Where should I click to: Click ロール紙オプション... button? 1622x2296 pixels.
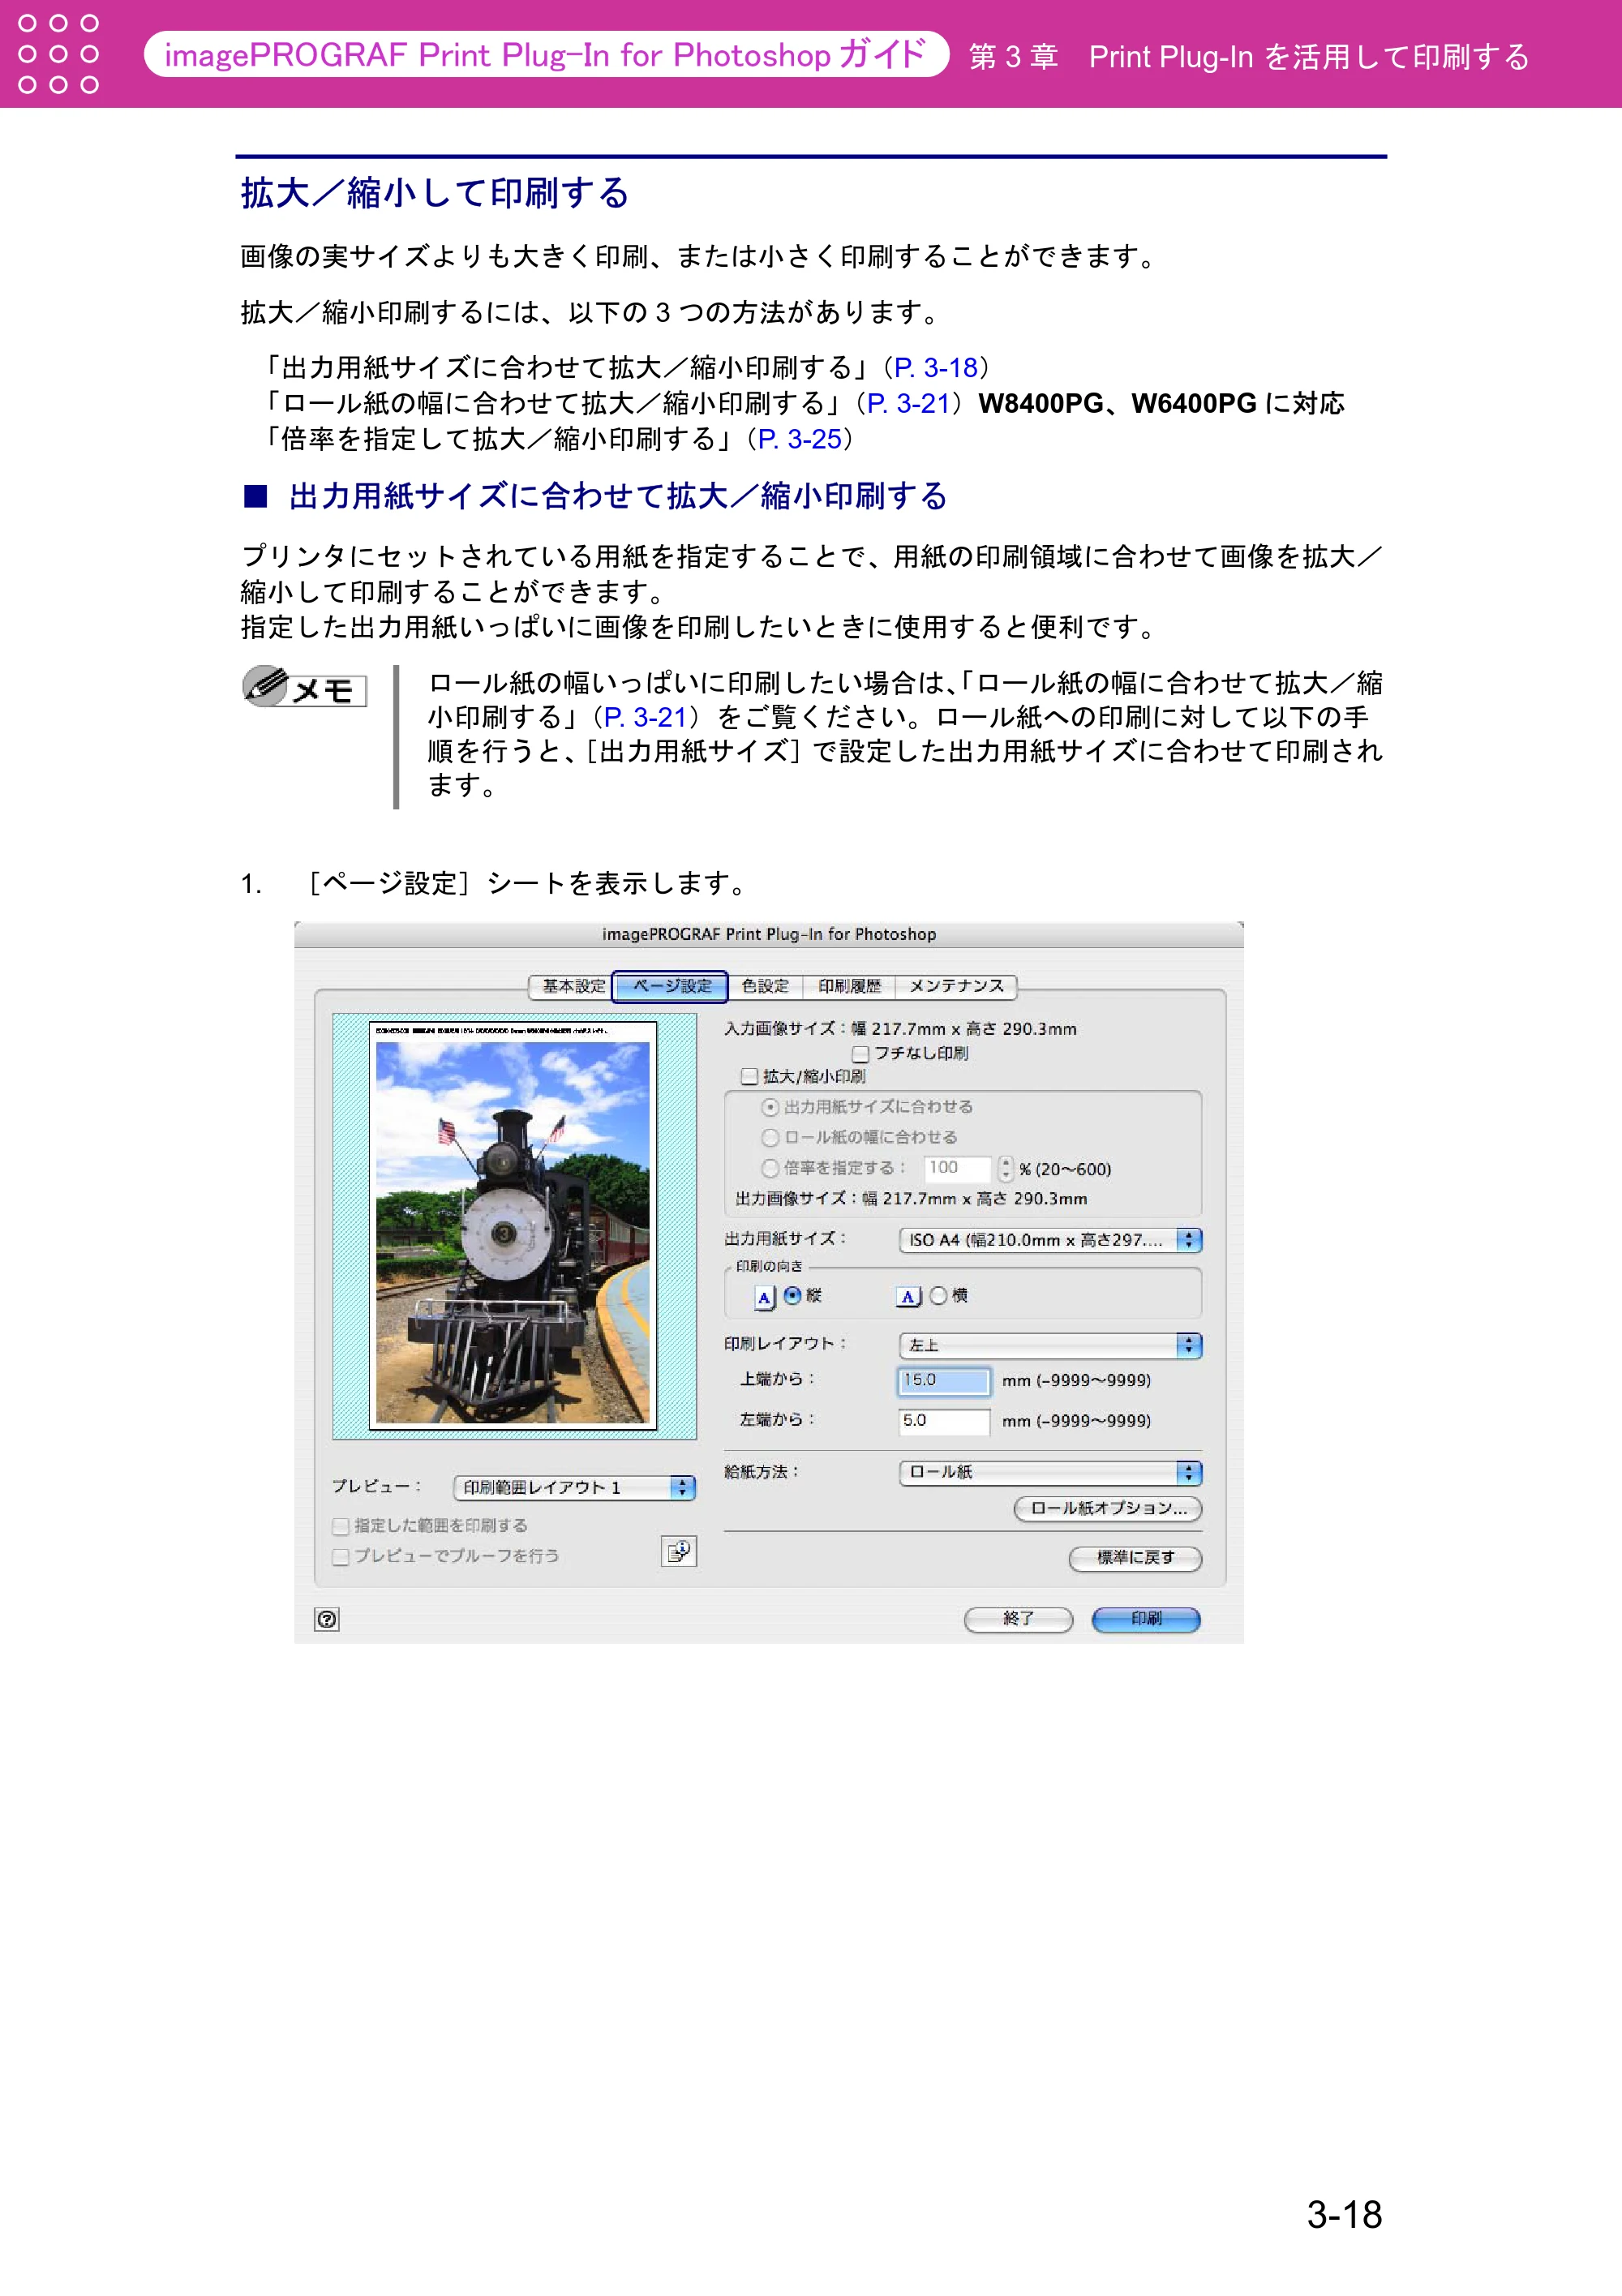click(x=1108, y=1508)
